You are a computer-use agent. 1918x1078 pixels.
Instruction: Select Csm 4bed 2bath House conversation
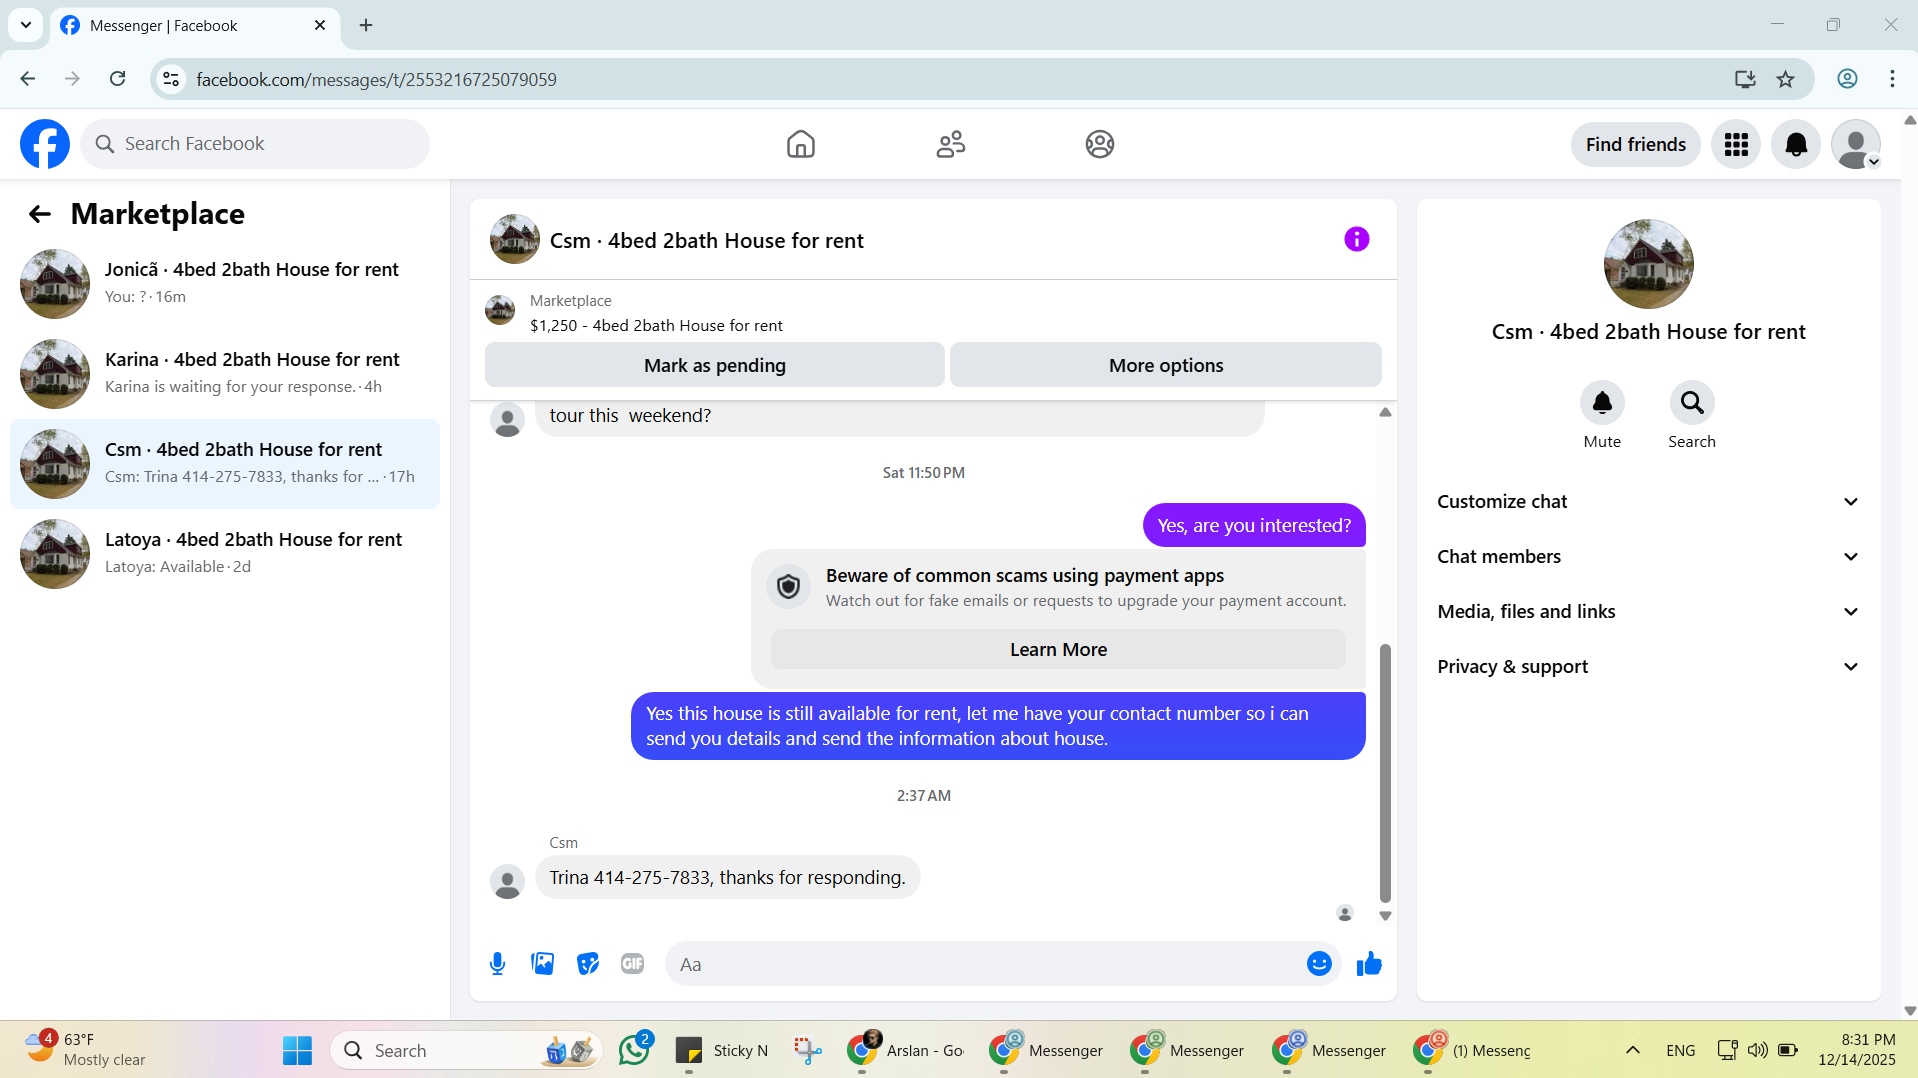pyautogui.click(x=225, y=464)
